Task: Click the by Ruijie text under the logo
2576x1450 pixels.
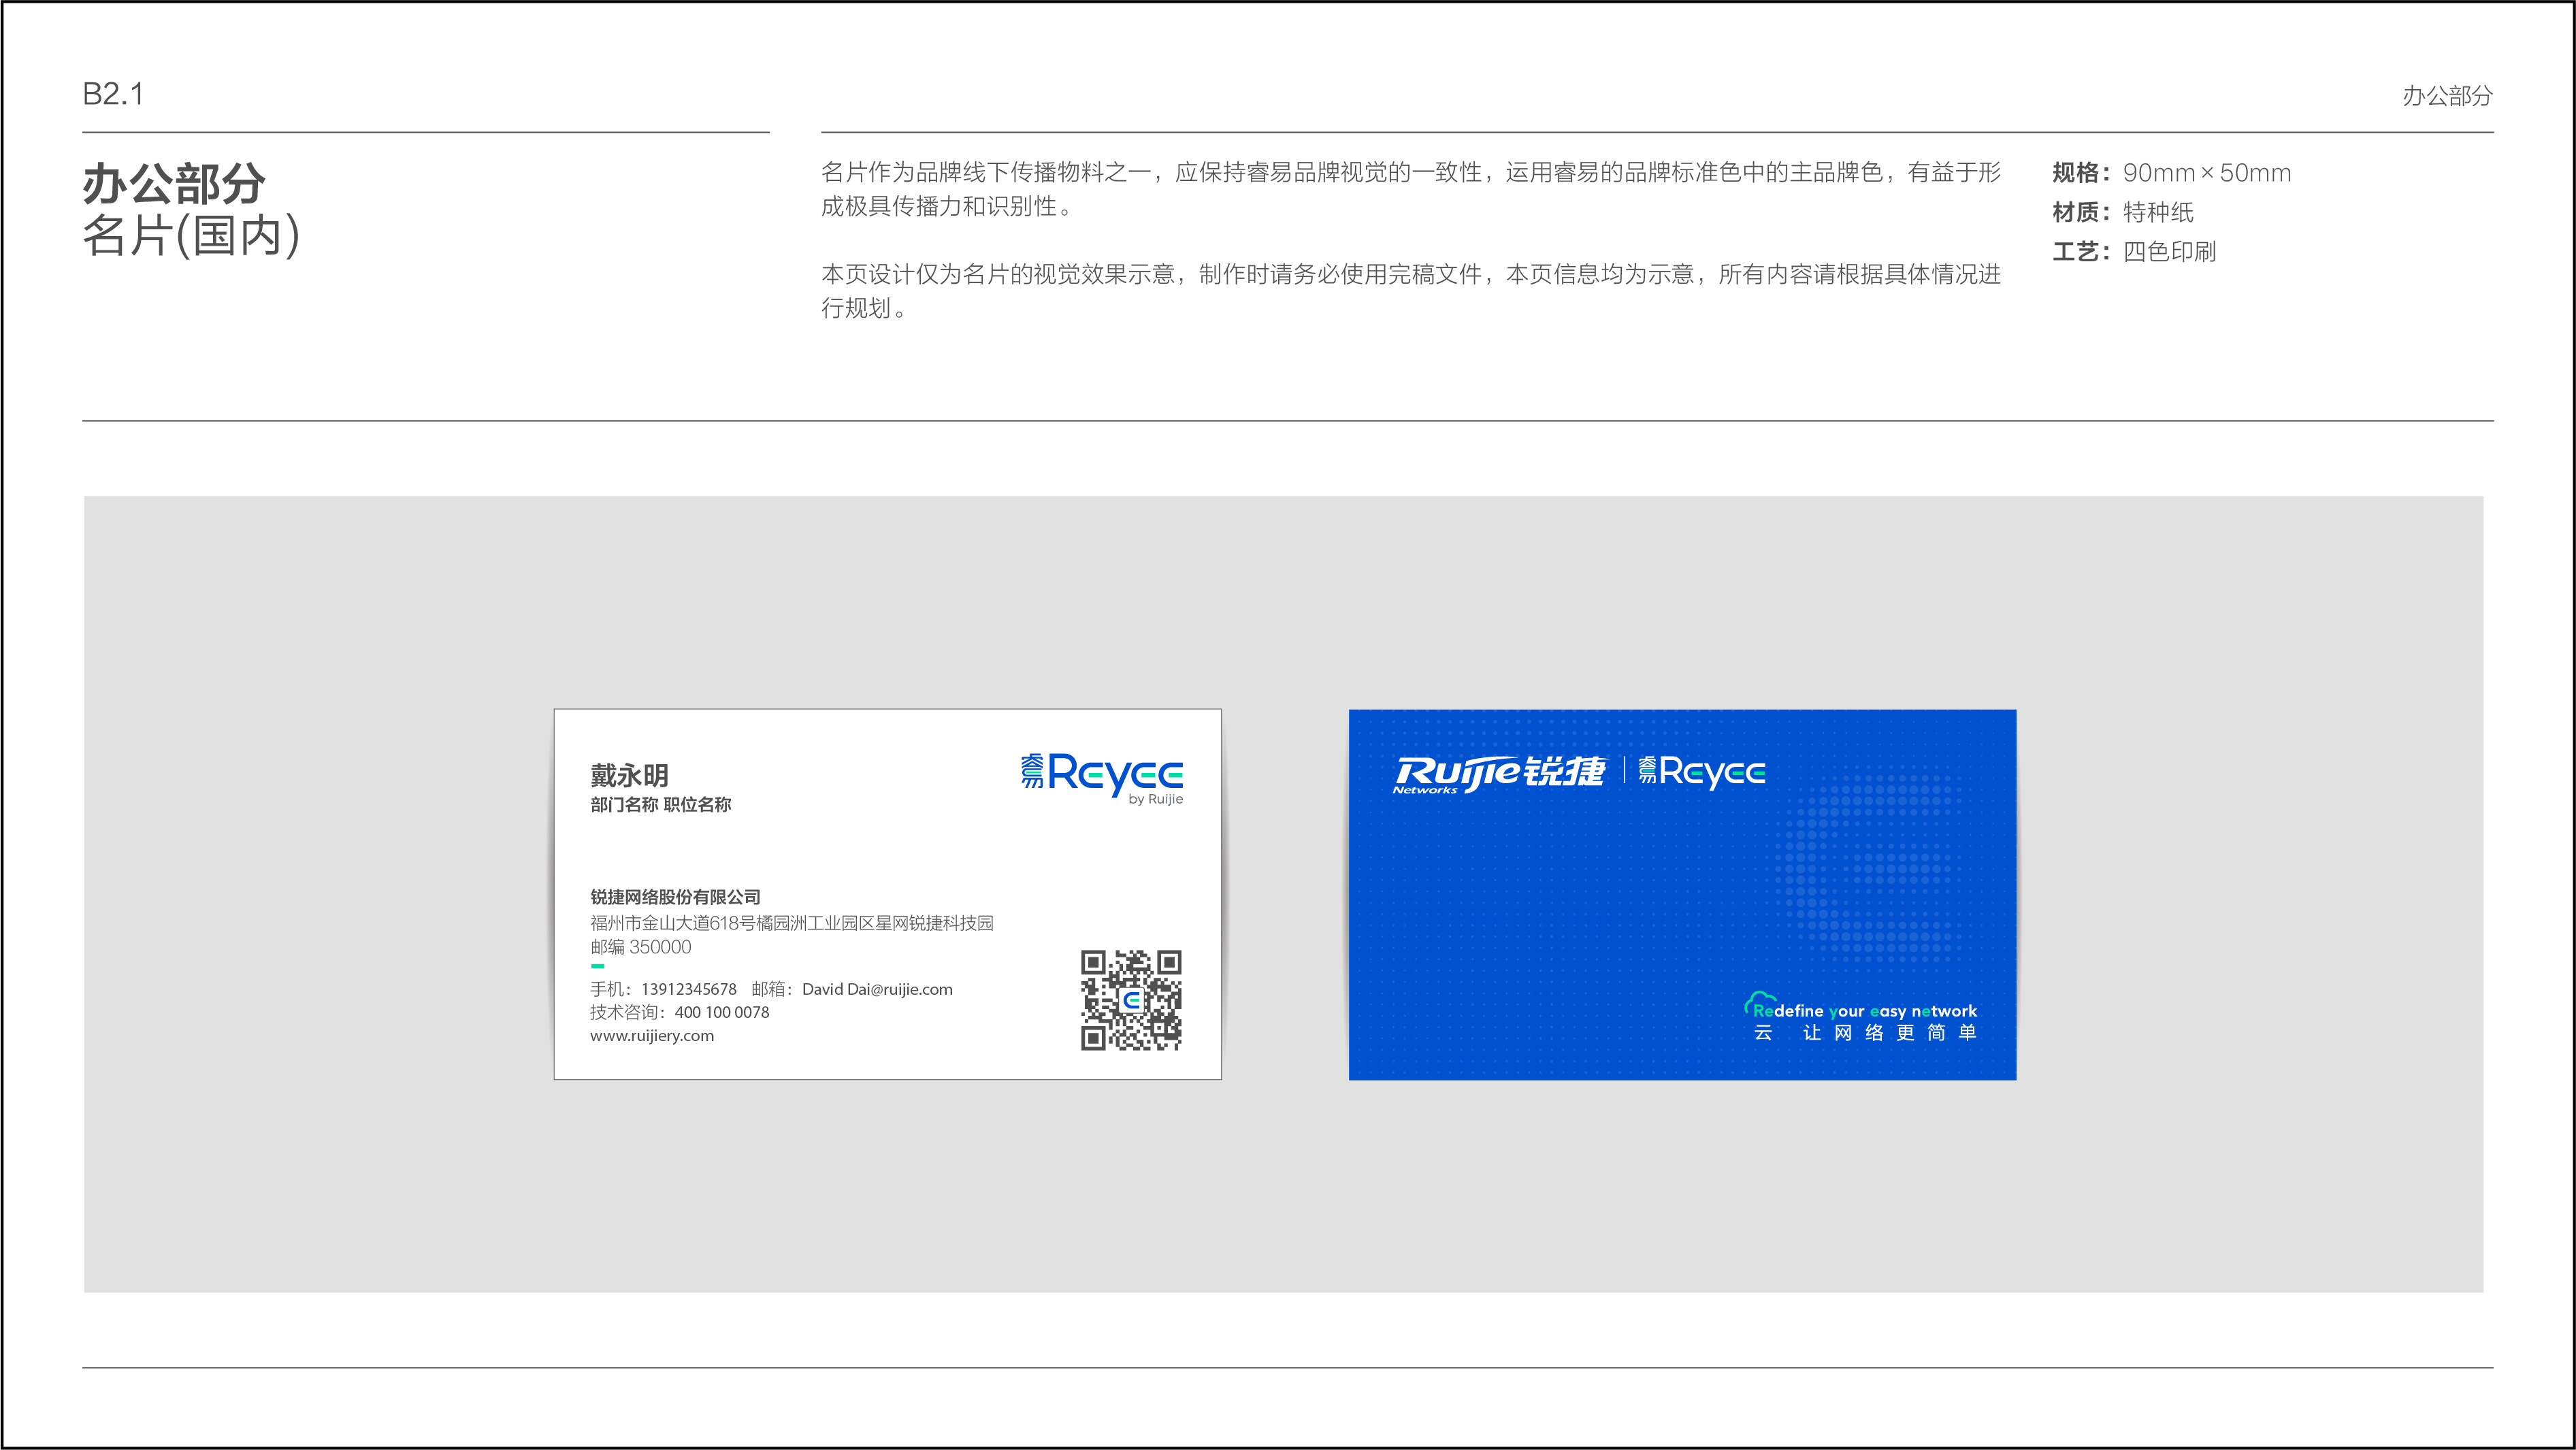Action: [1155, 799]
